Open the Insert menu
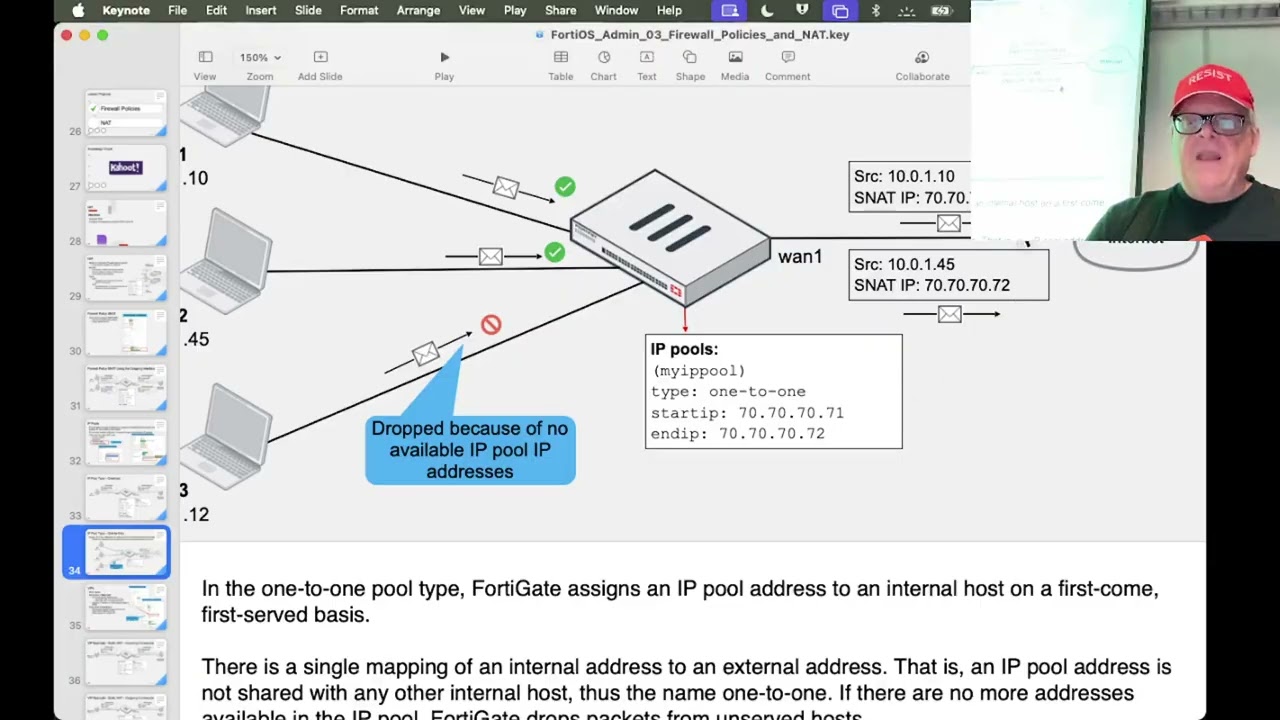The width and height of the screenshot is (1280, 720). pyautogui.click(x=261, y=11)
